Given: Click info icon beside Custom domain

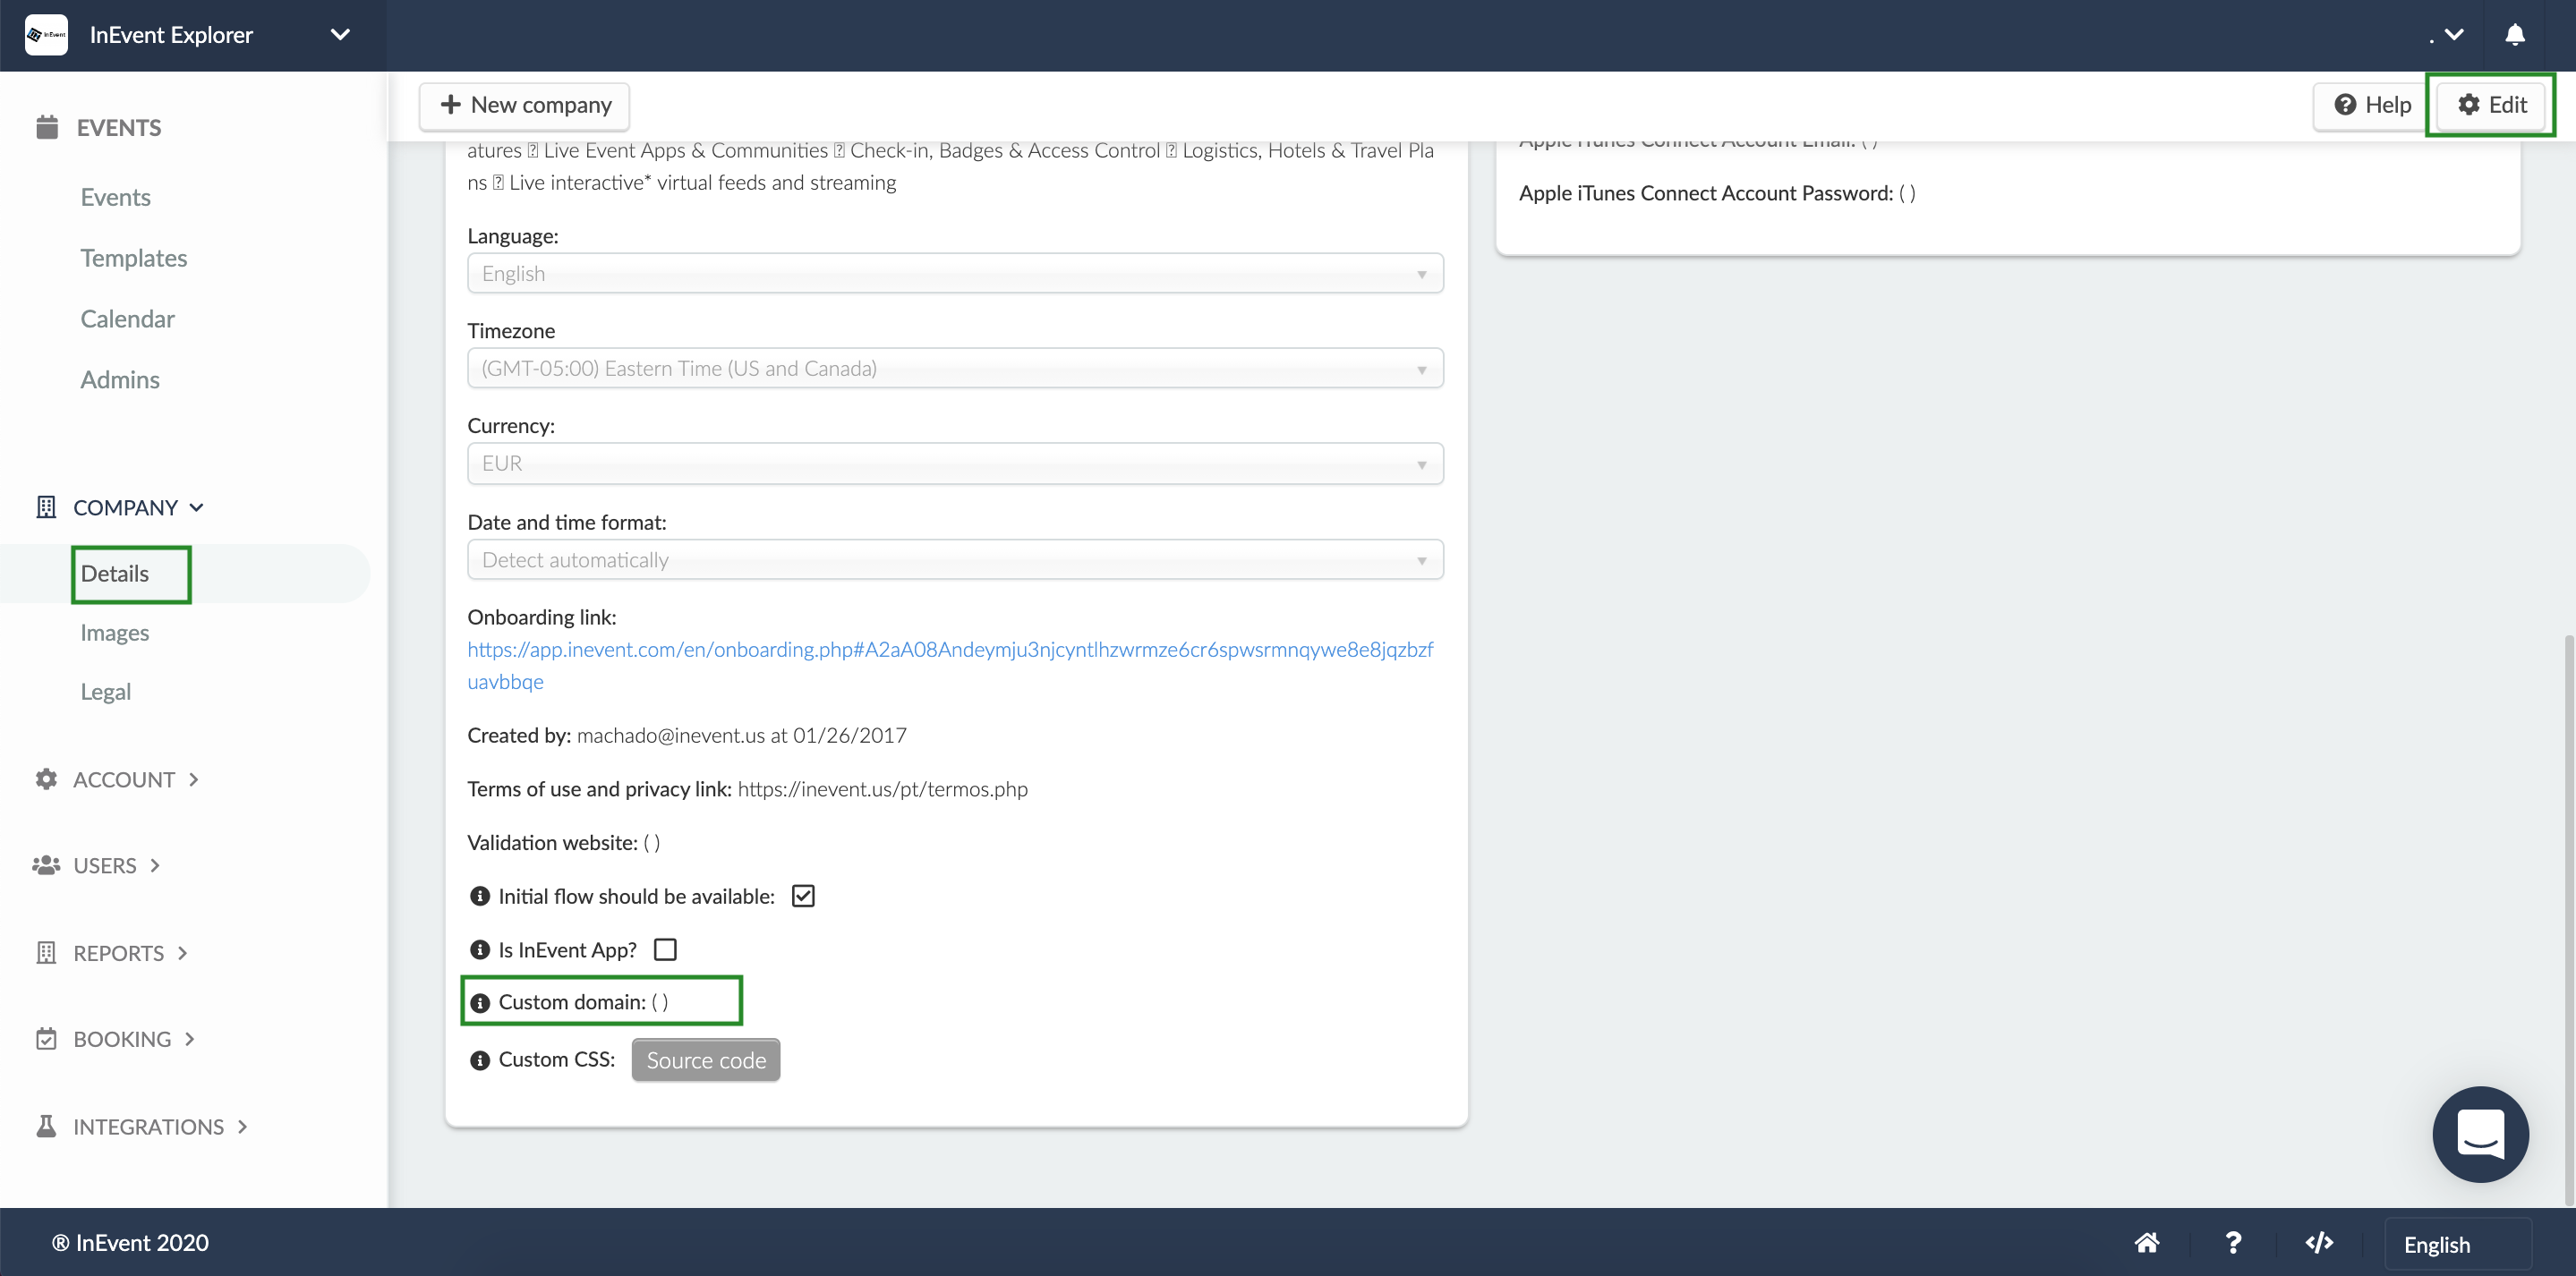Looking at the screenshot, I should coord(480,1003).
